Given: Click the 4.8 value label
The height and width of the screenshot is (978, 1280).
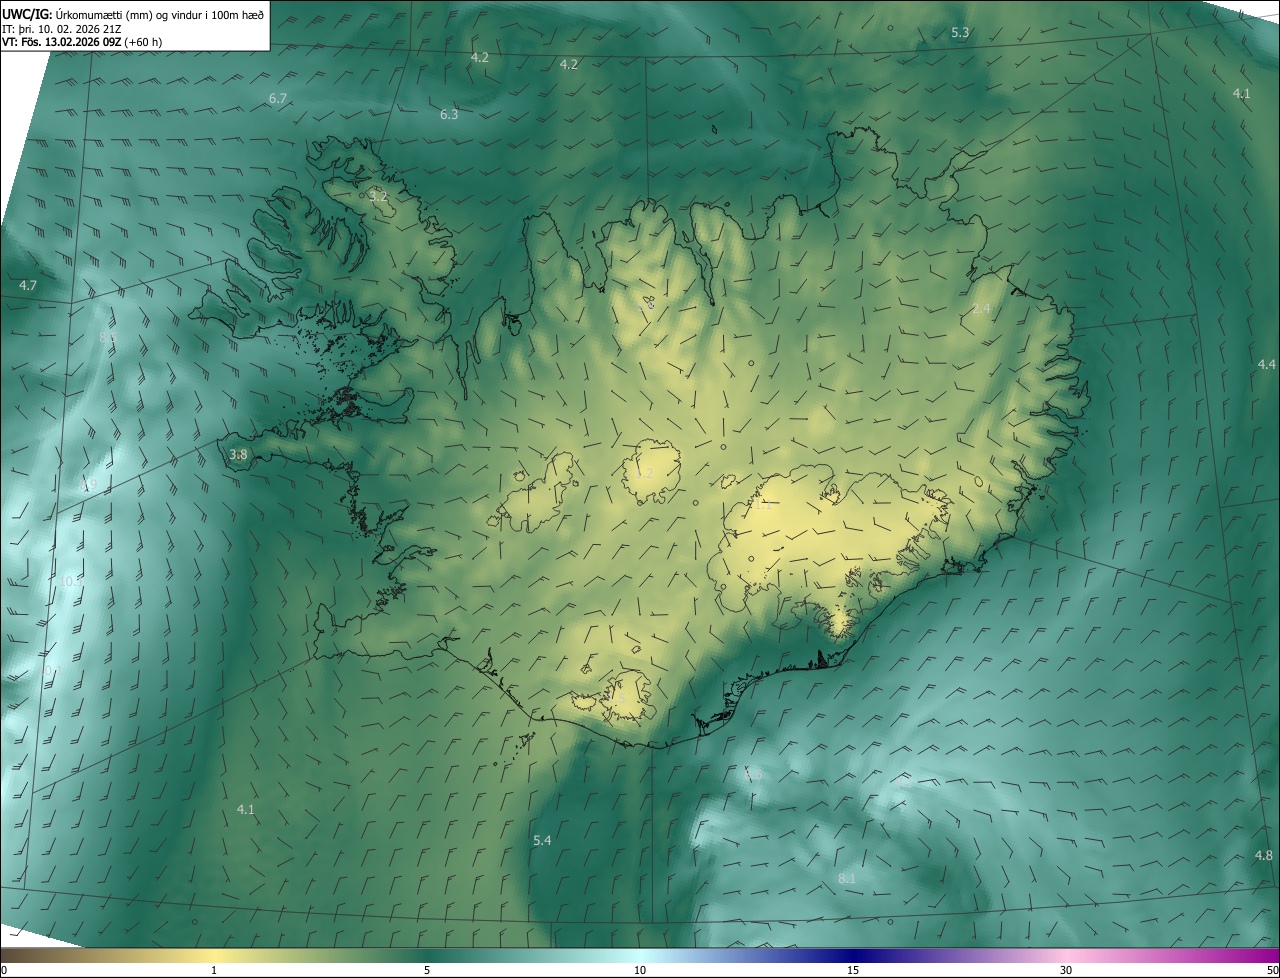Looking at the screenshot, I should pyautogui.click(x=1264, y=856).
